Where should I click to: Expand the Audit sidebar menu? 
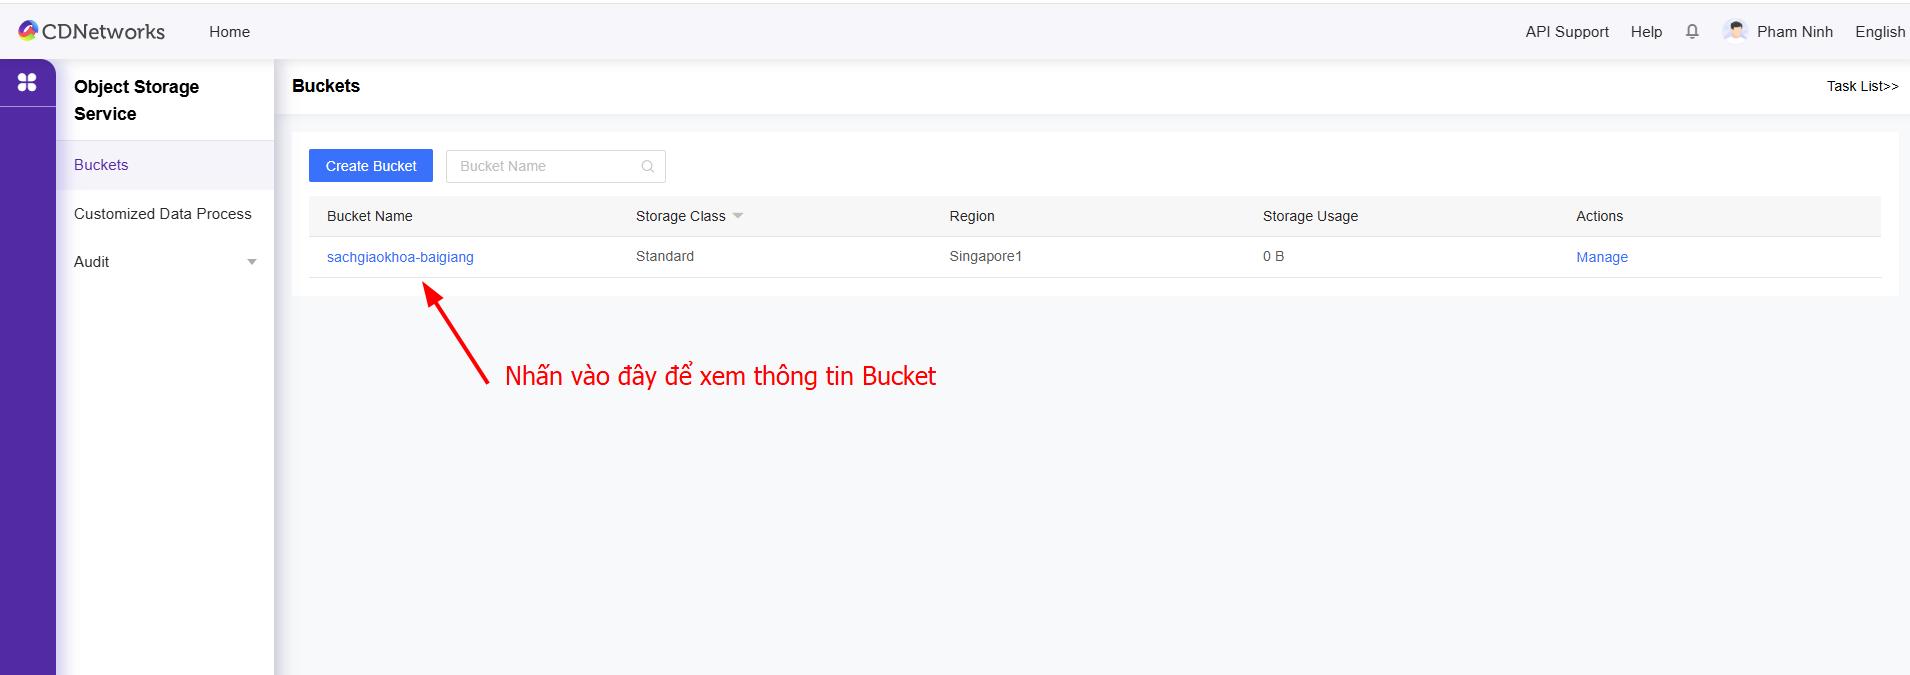[x=251, y=262]
